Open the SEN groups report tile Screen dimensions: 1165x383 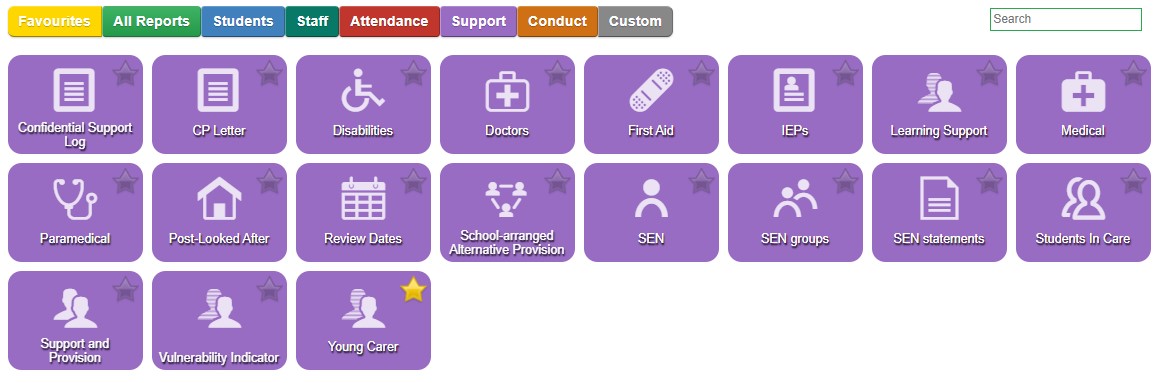point(795,213)
